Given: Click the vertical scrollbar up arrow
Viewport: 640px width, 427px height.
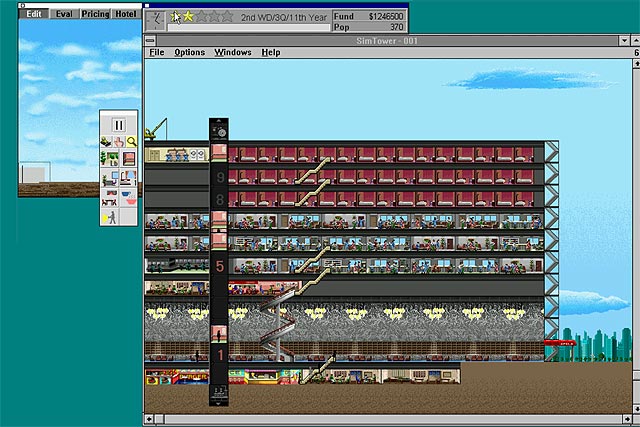Looking at the screenshot, I should click(x=636, y=63).
